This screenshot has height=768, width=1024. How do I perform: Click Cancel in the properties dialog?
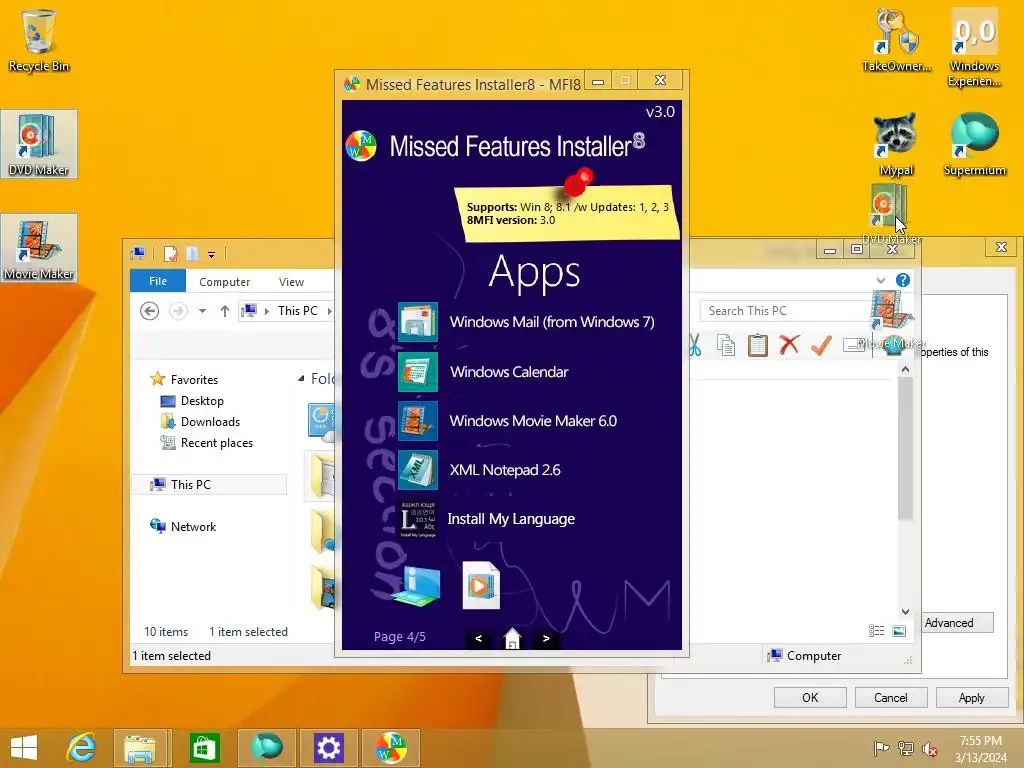(x=891, y=697)
